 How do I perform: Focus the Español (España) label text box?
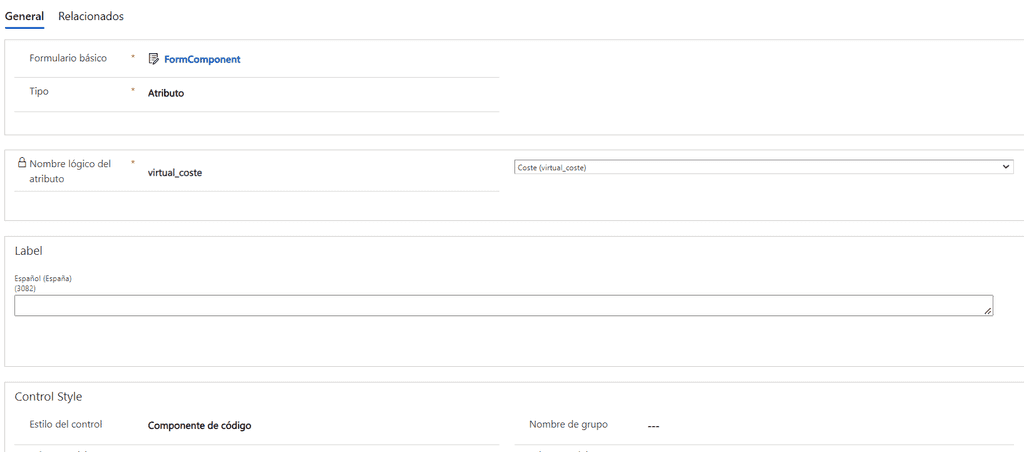500,305
